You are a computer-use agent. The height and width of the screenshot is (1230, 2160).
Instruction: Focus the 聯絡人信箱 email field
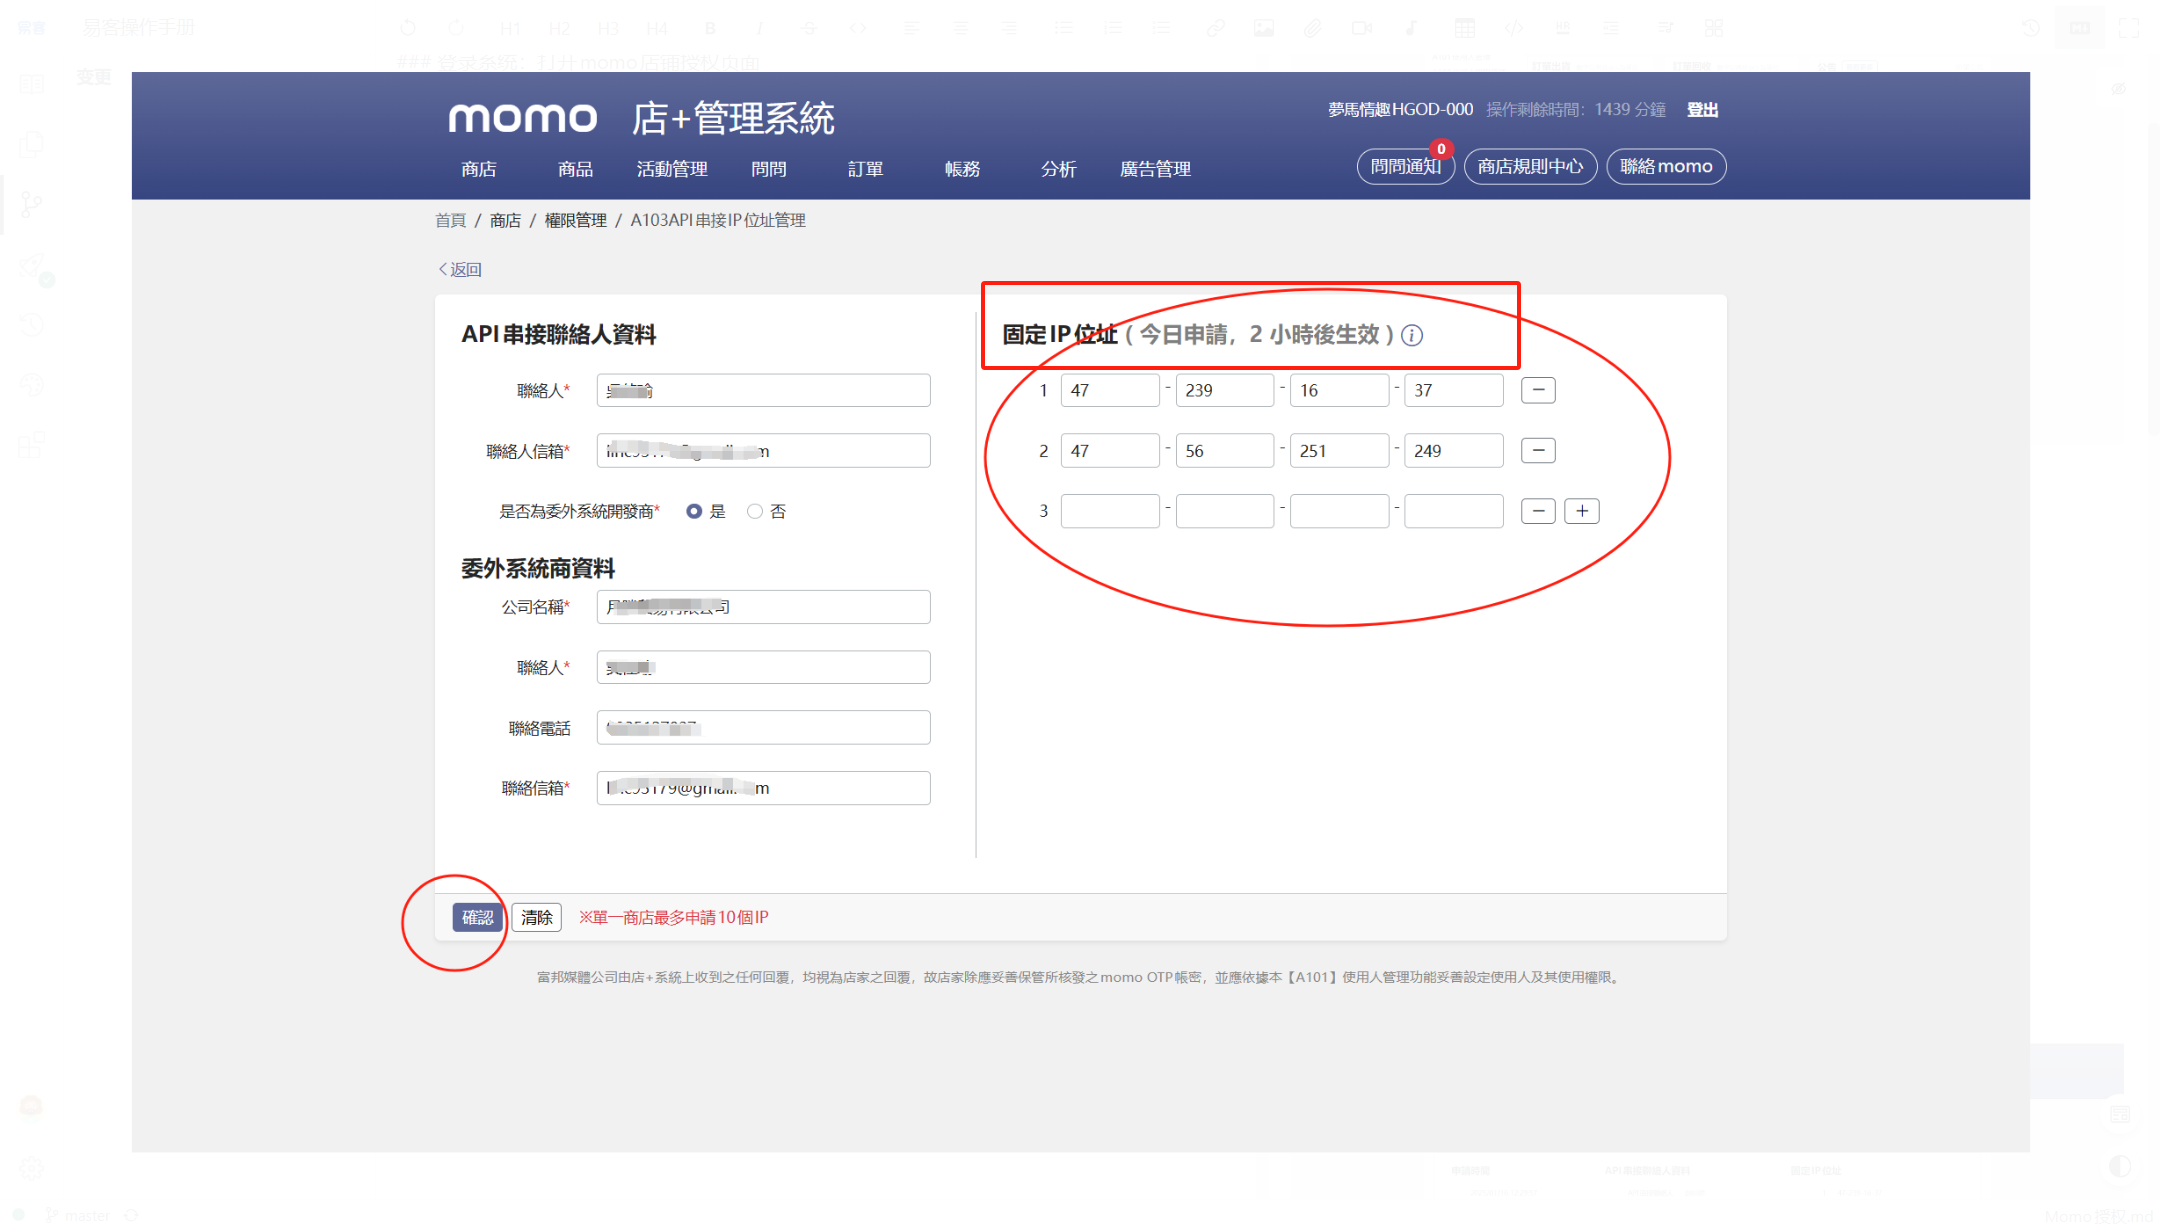point(763,451)
